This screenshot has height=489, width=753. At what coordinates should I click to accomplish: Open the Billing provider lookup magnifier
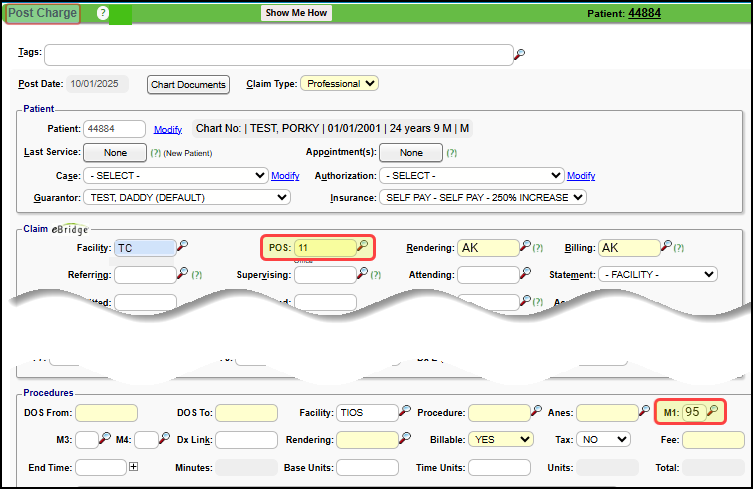coord(665,246)
